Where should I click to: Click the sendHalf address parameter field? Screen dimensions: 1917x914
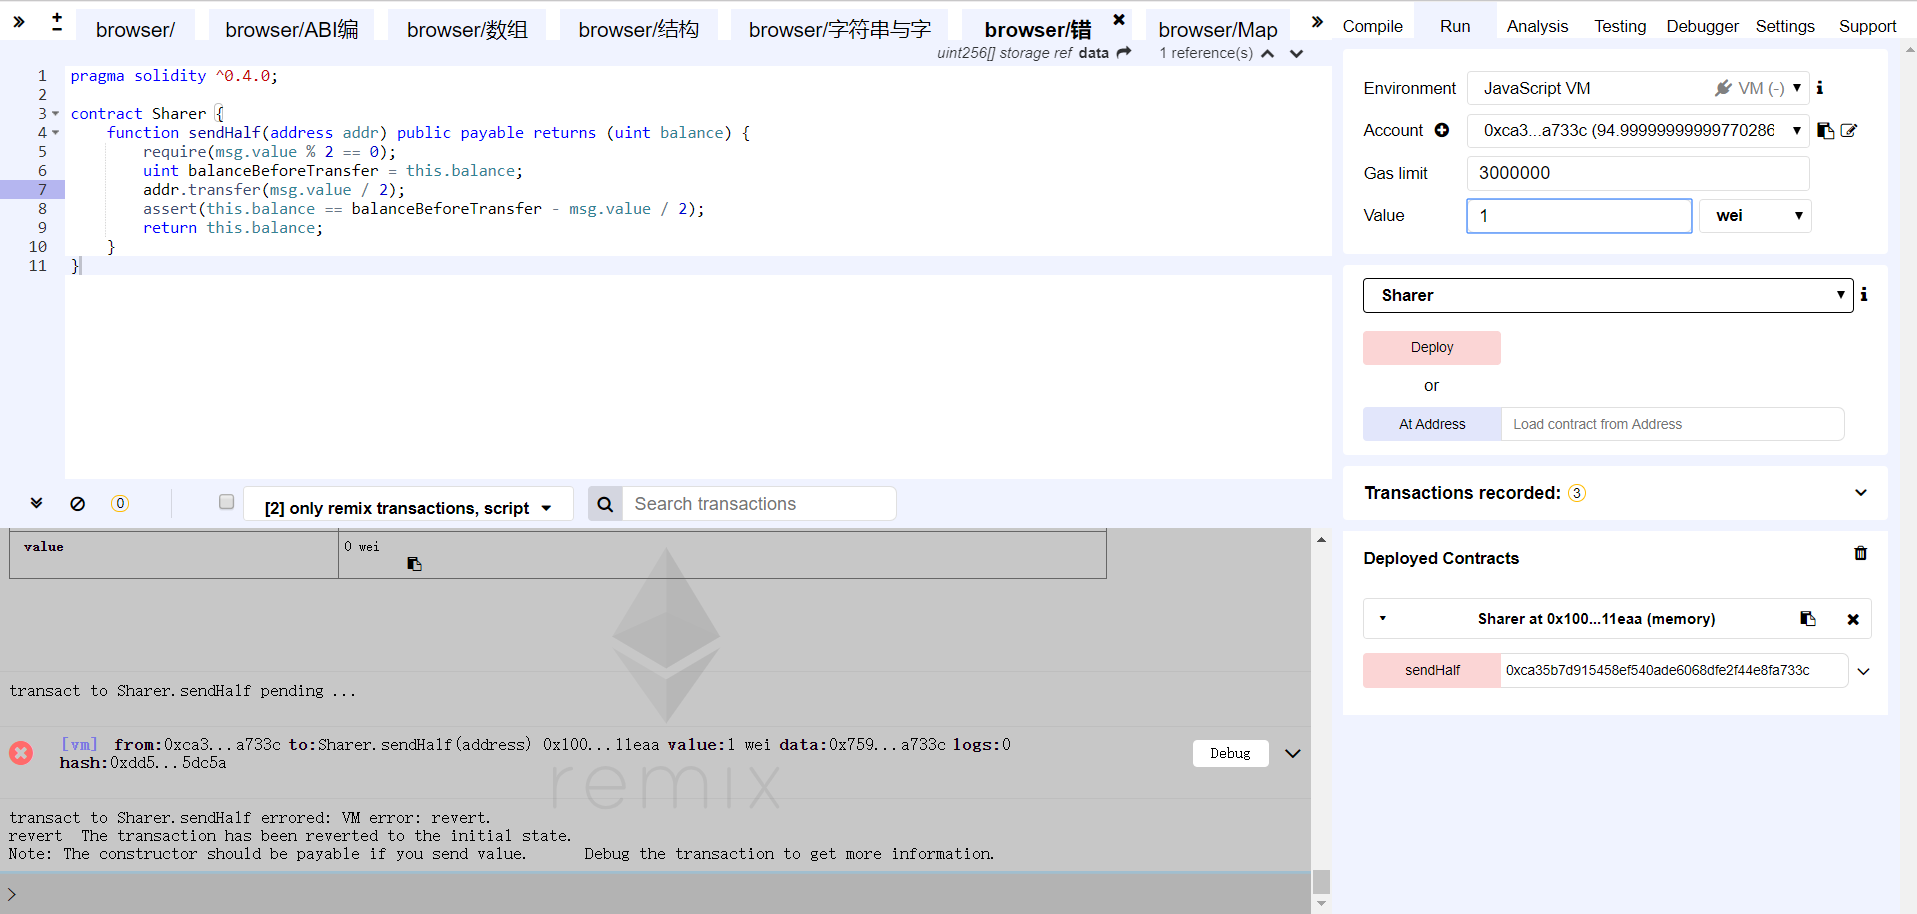pos(1673,670)
